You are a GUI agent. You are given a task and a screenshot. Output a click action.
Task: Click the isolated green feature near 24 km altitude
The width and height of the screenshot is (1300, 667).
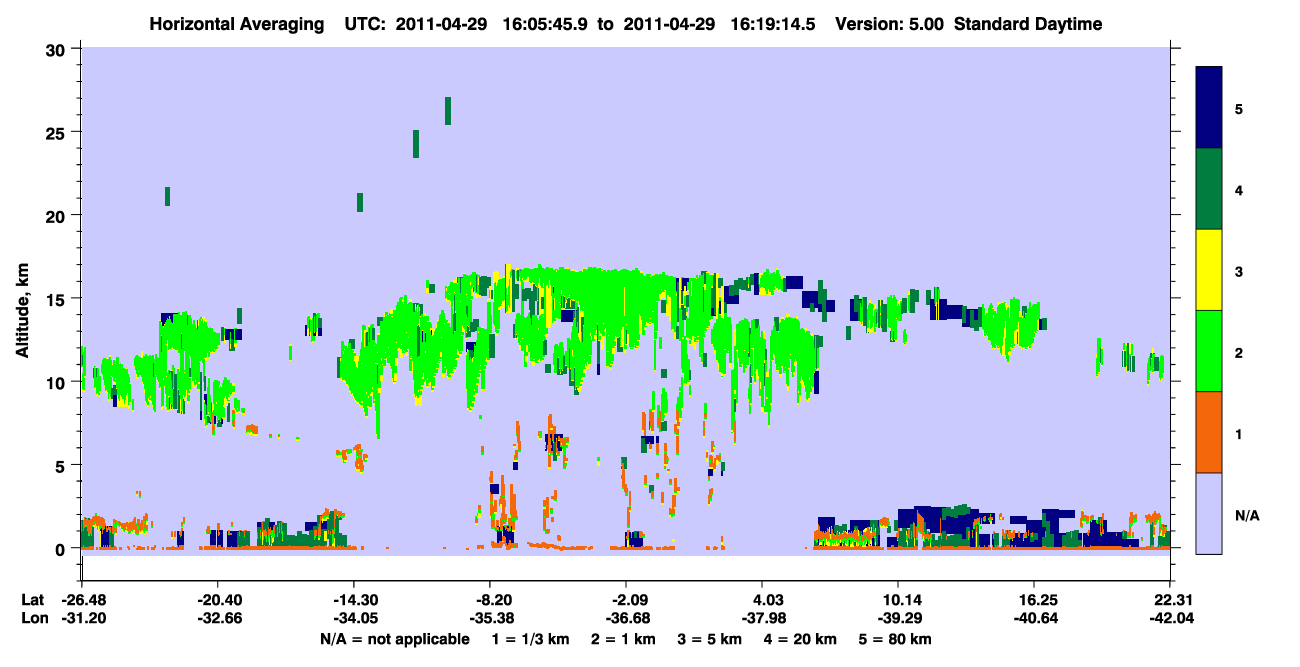(x=416, y=144)
